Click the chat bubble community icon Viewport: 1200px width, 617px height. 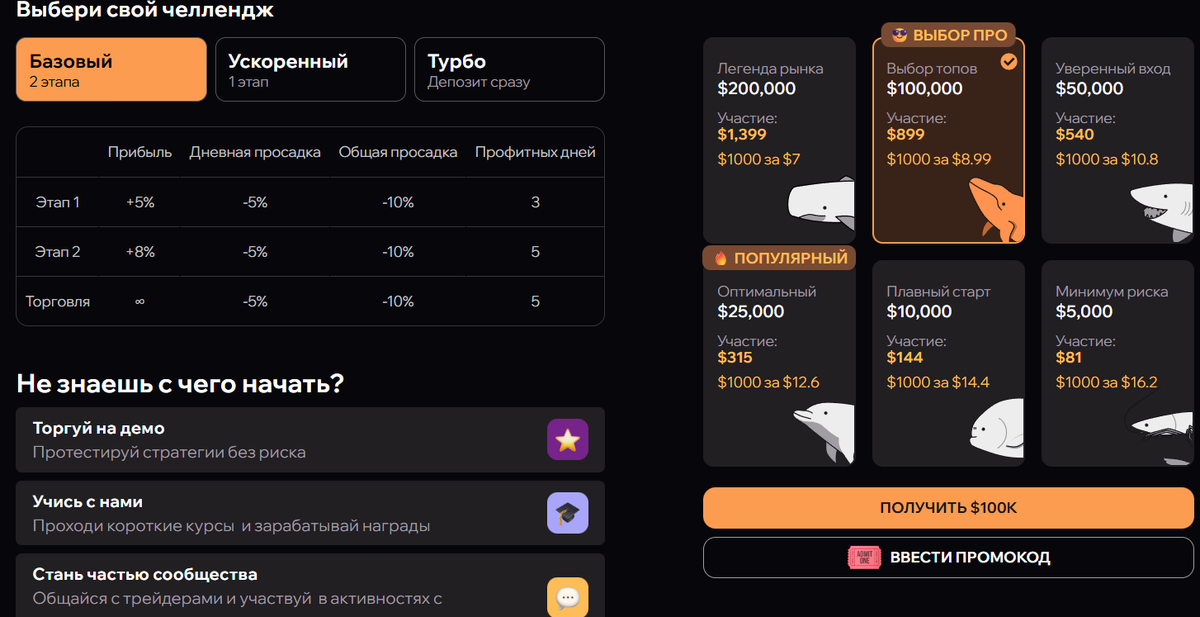pos(567,597)
